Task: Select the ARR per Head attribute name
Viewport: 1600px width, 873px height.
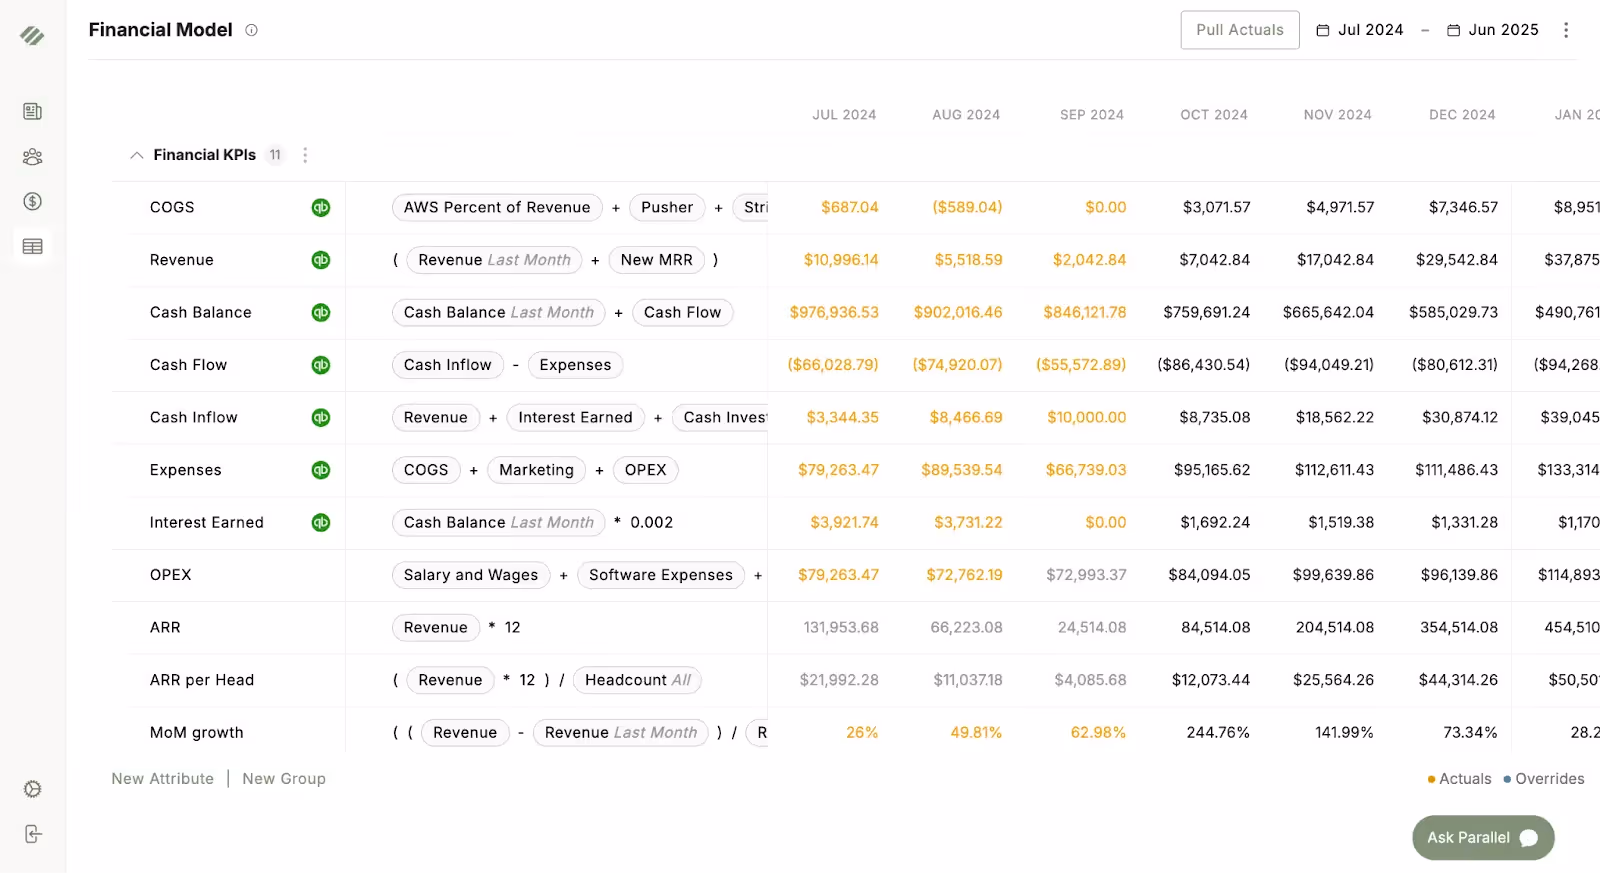Action: [x=202, y=680]
